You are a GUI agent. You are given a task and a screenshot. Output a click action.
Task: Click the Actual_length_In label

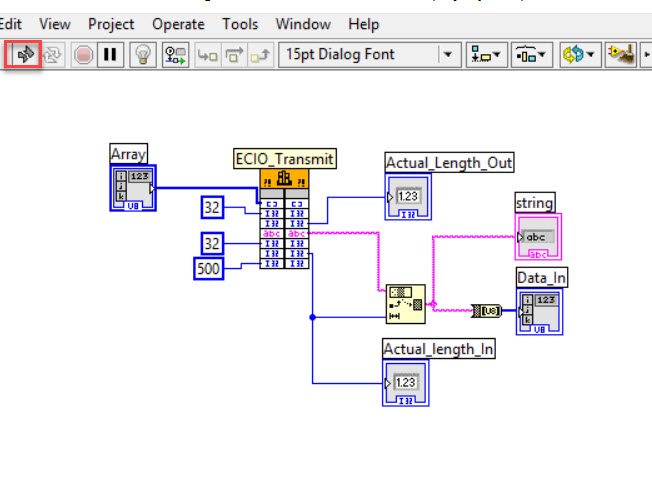(x=439, y=349)
